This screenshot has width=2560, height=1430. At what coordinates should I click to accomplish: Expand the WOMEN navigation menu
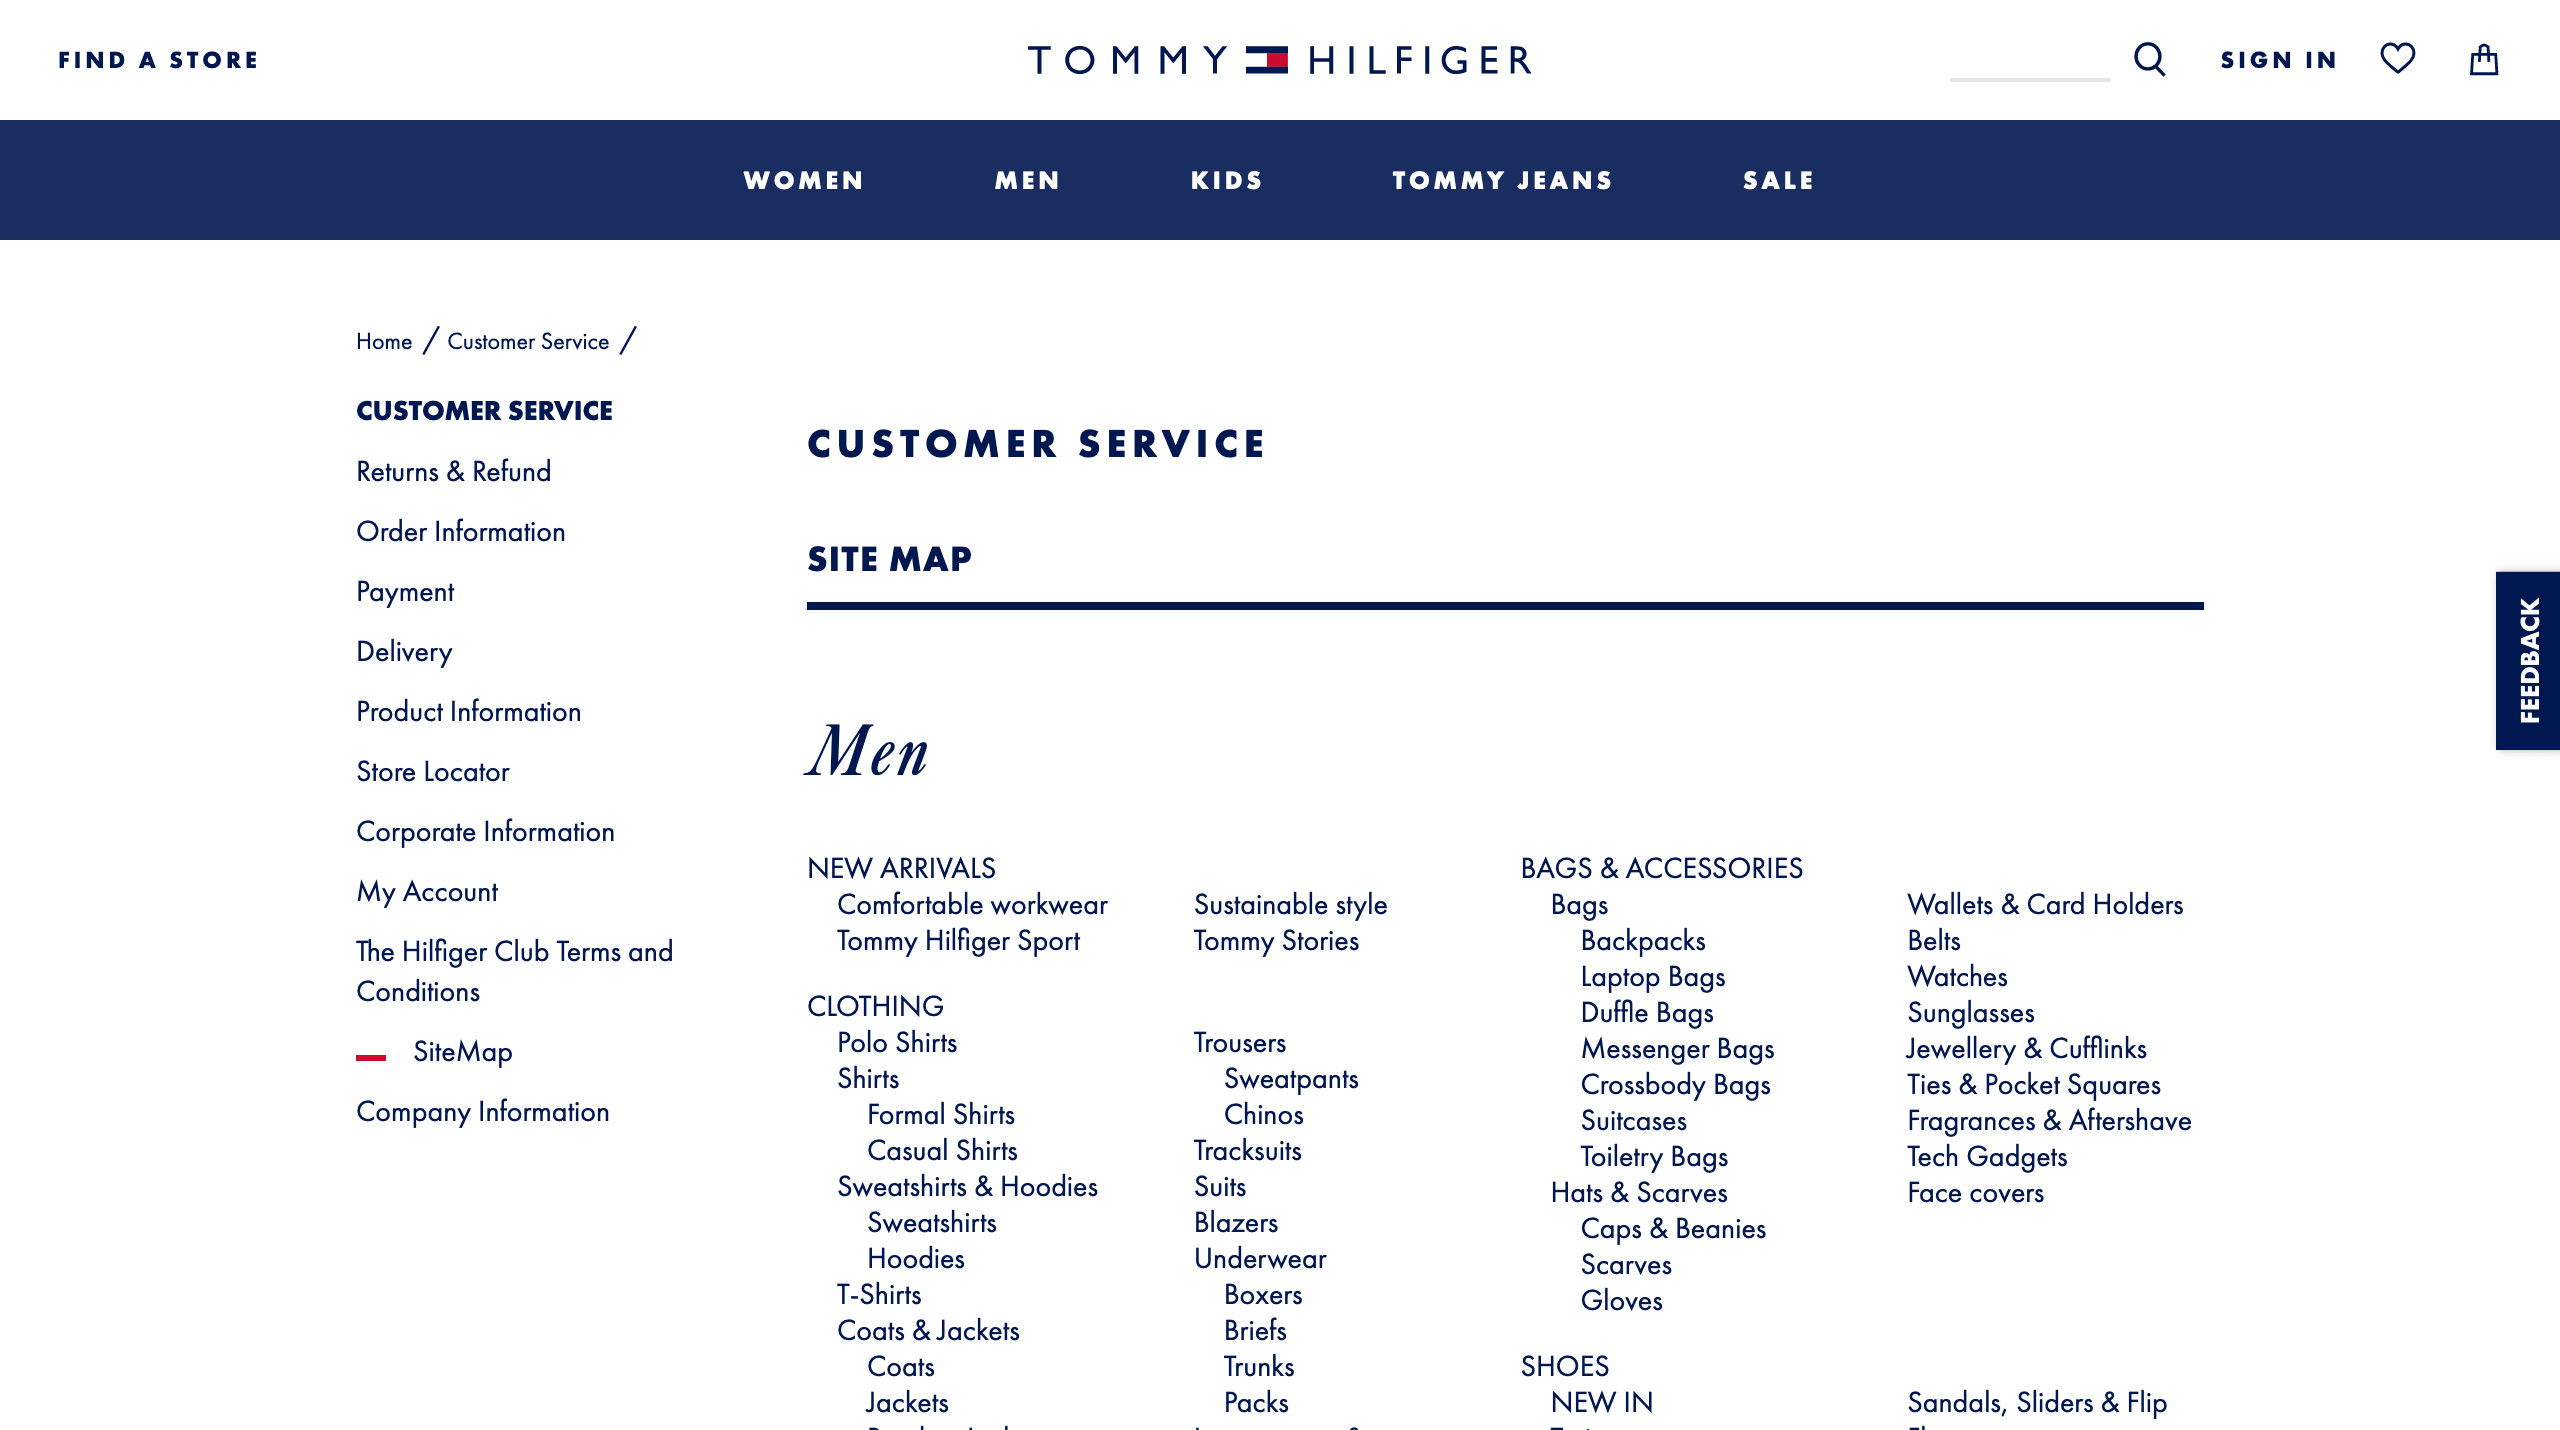coord(804,179)
